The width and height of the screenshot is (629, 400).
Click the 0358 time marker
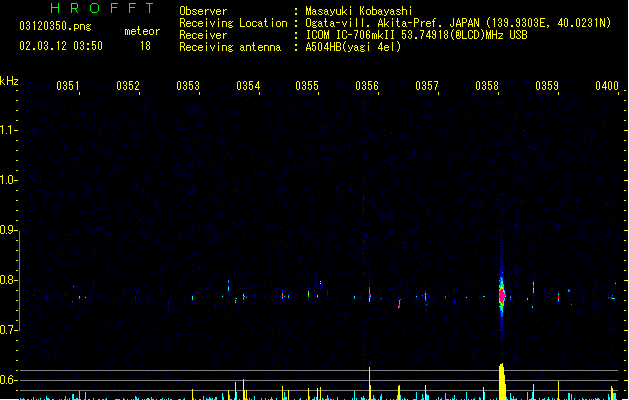487,86
